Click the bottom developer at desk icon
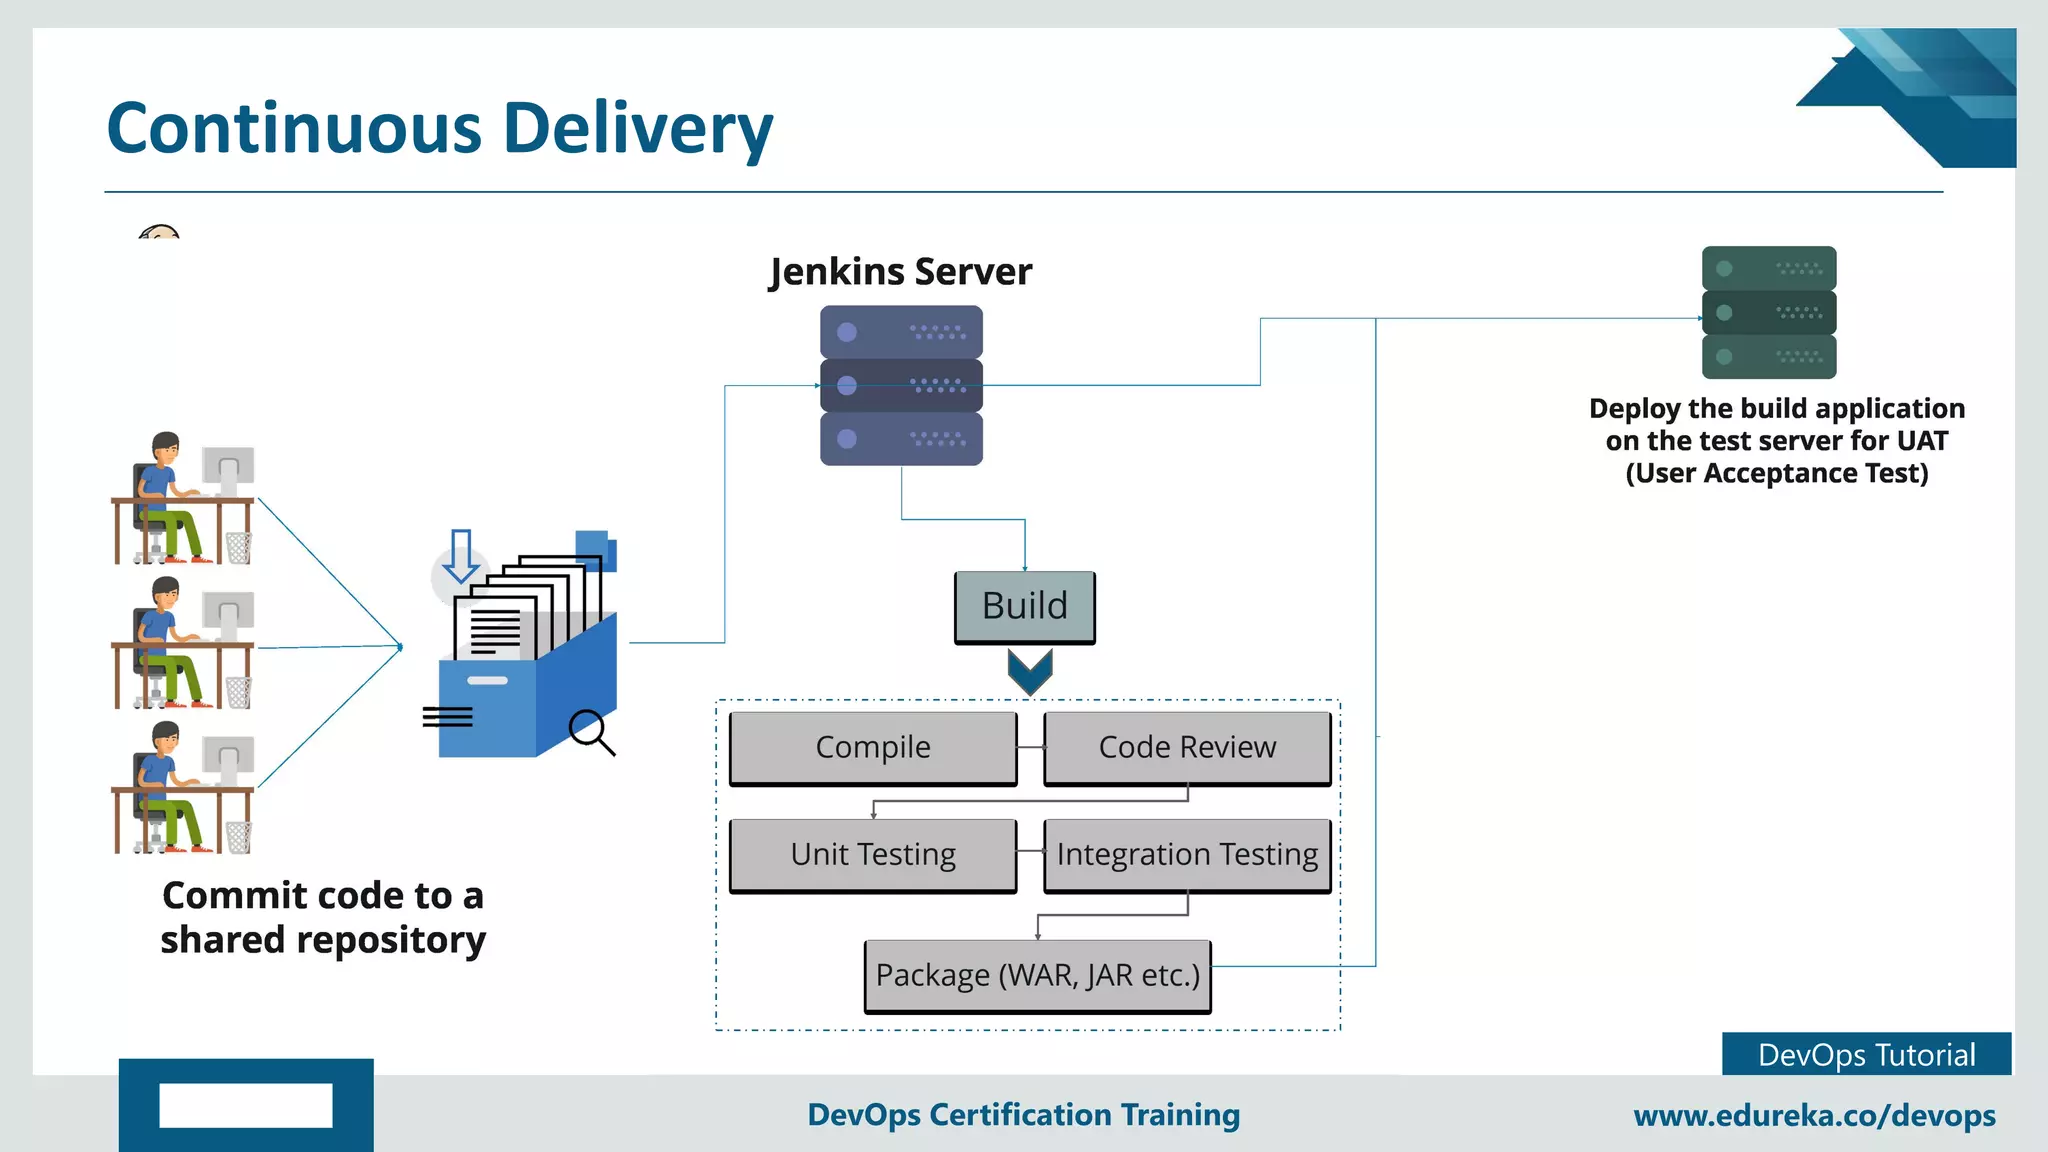This screenshot has width=2048, height=1152. [183, 788]
